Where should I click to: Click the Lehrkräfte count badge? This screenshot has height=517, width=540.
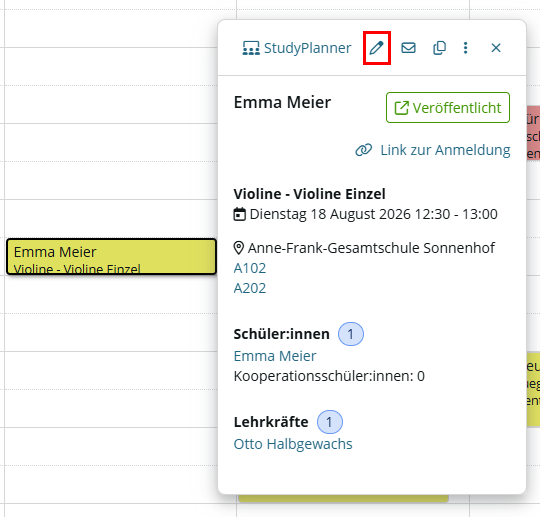click(x=330, y=422)
